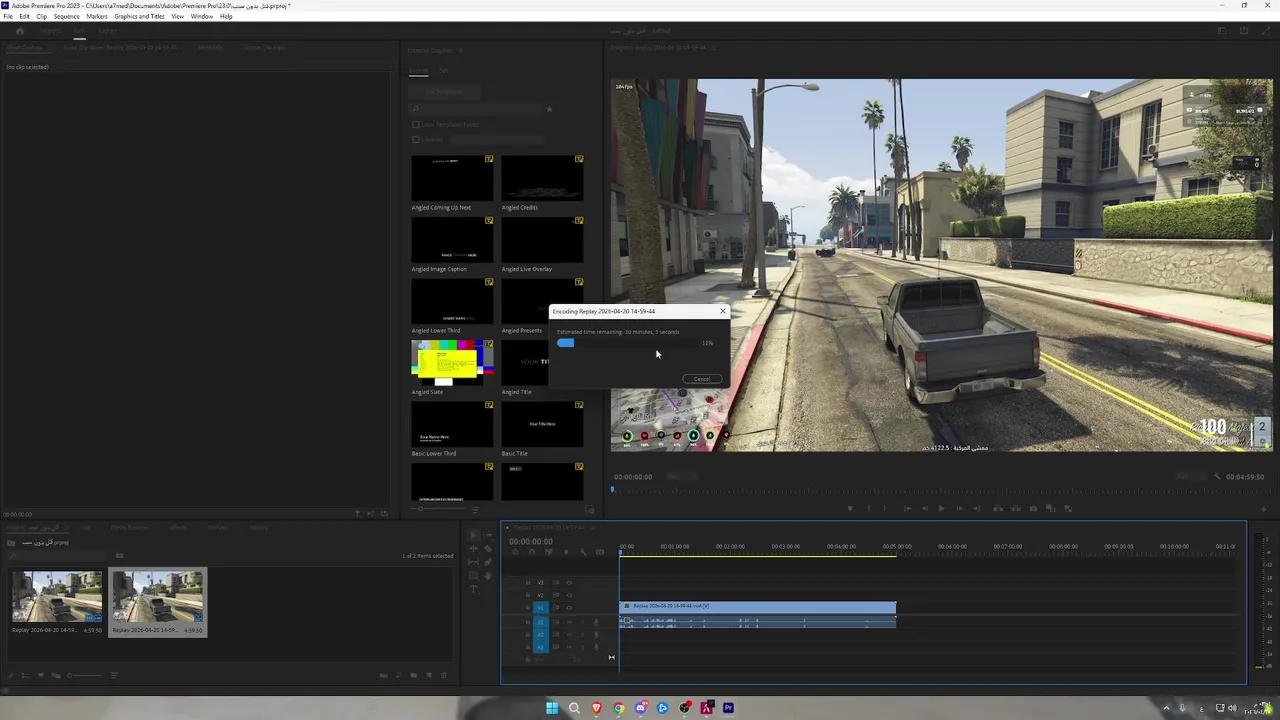Toggle V2 track output eye
1280x720 pixels.
pyautogui.click(x=569, y=595)
